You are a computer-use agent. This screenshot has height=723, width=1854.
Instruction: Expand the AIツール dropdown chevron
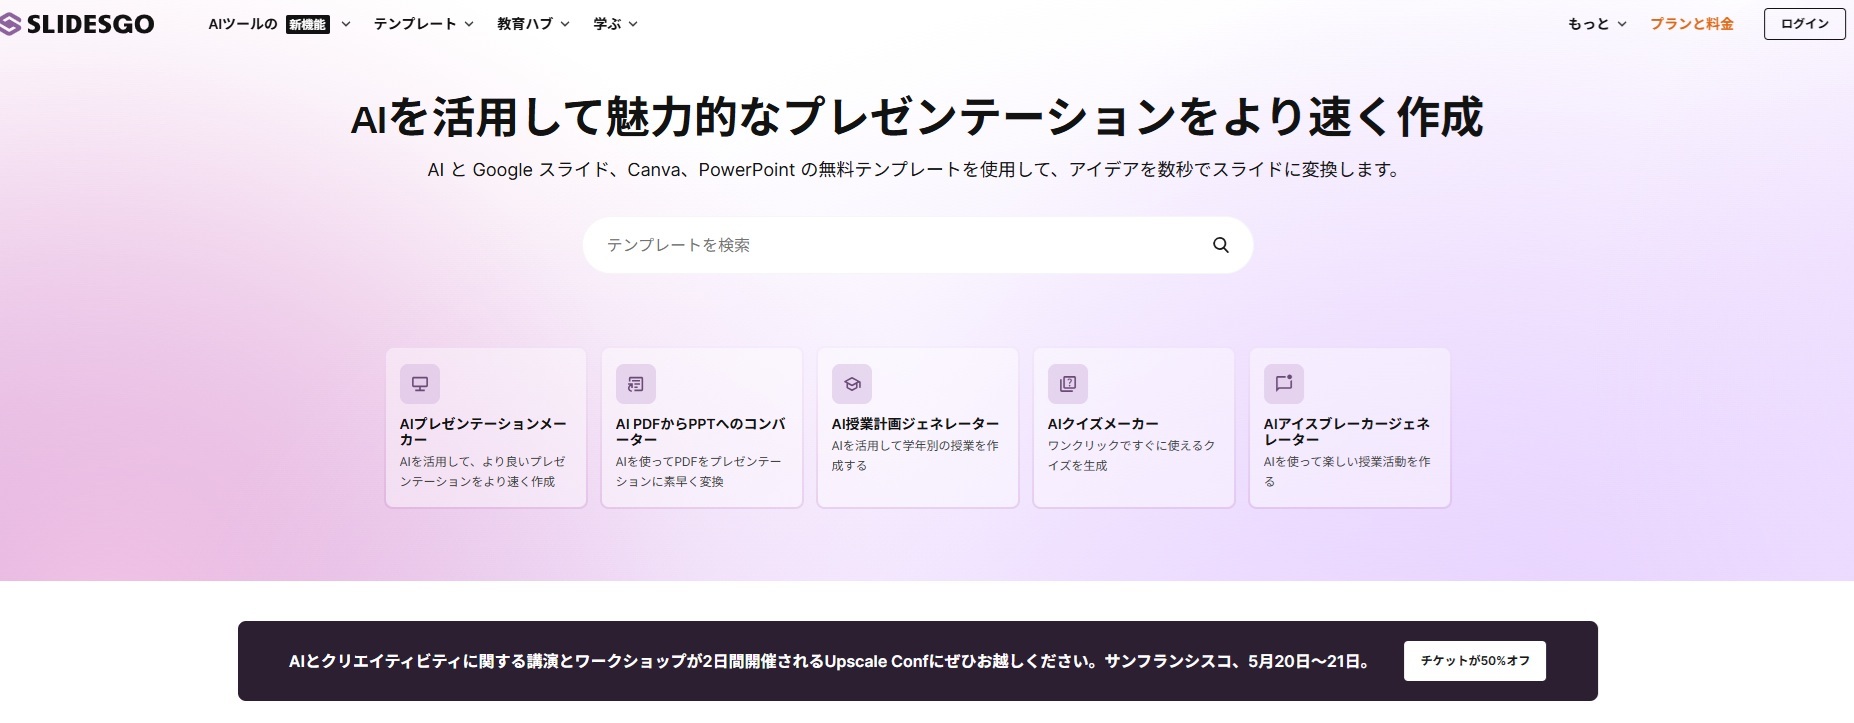tap(346, 24)
